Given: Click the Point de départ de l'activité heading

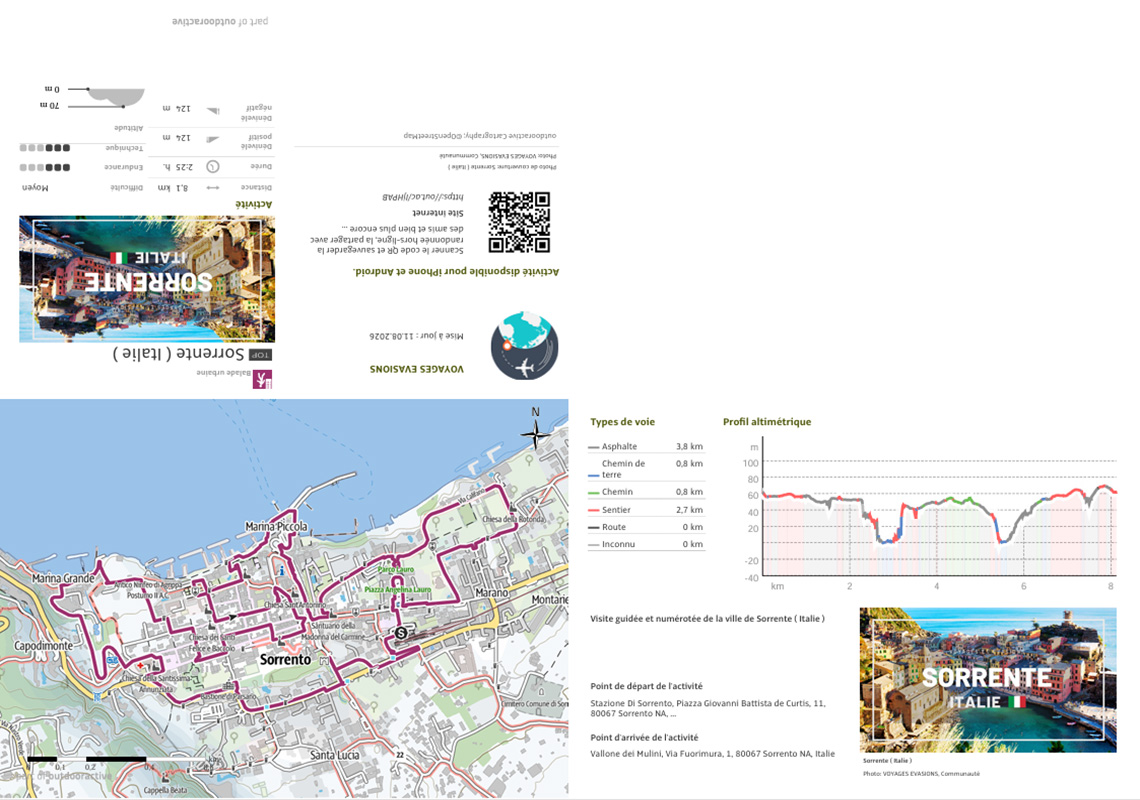Looking at the screenshot, I should (x=646, y=686).
